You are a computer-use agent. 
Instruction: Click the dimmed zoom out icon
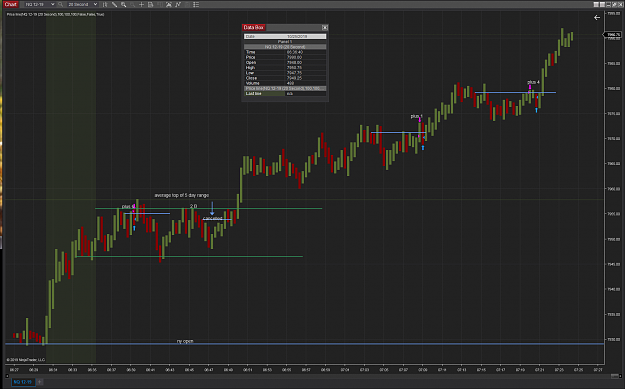pyautogui.click(x=133, y=4)
